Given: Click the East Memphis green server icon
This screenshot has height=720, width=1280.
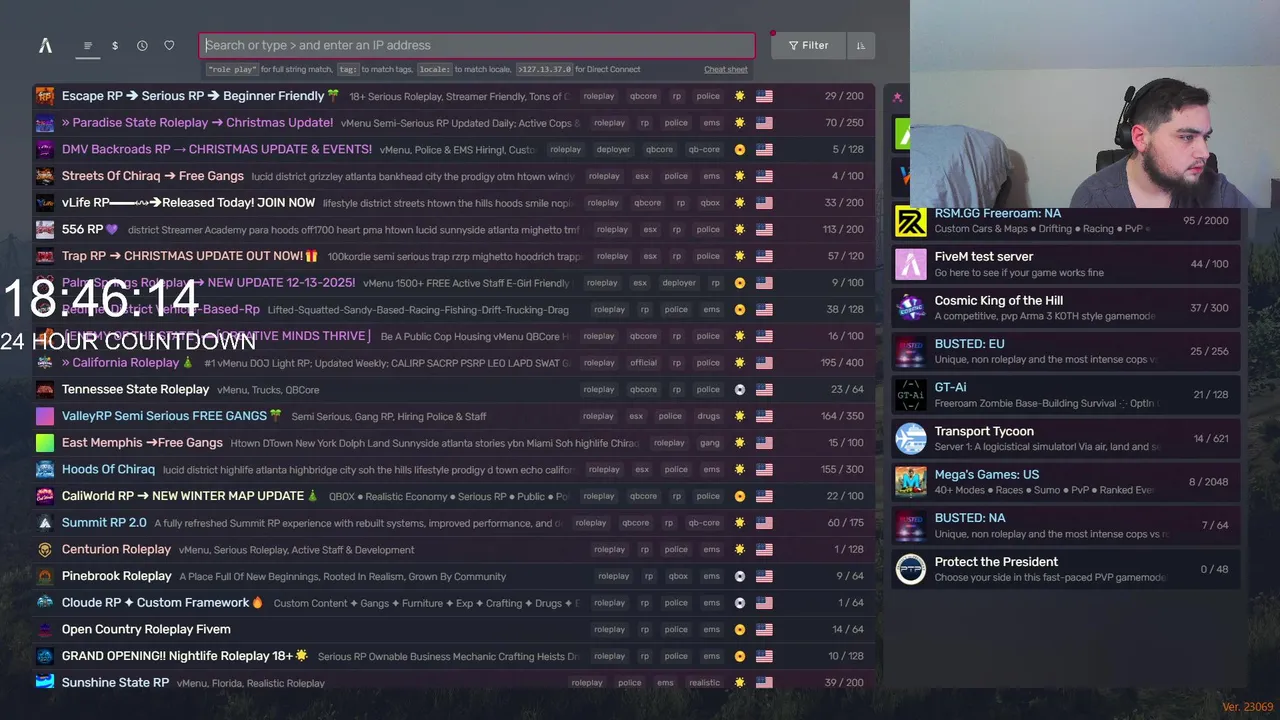Looking at the screenshot, I should [x=45, y=442].
